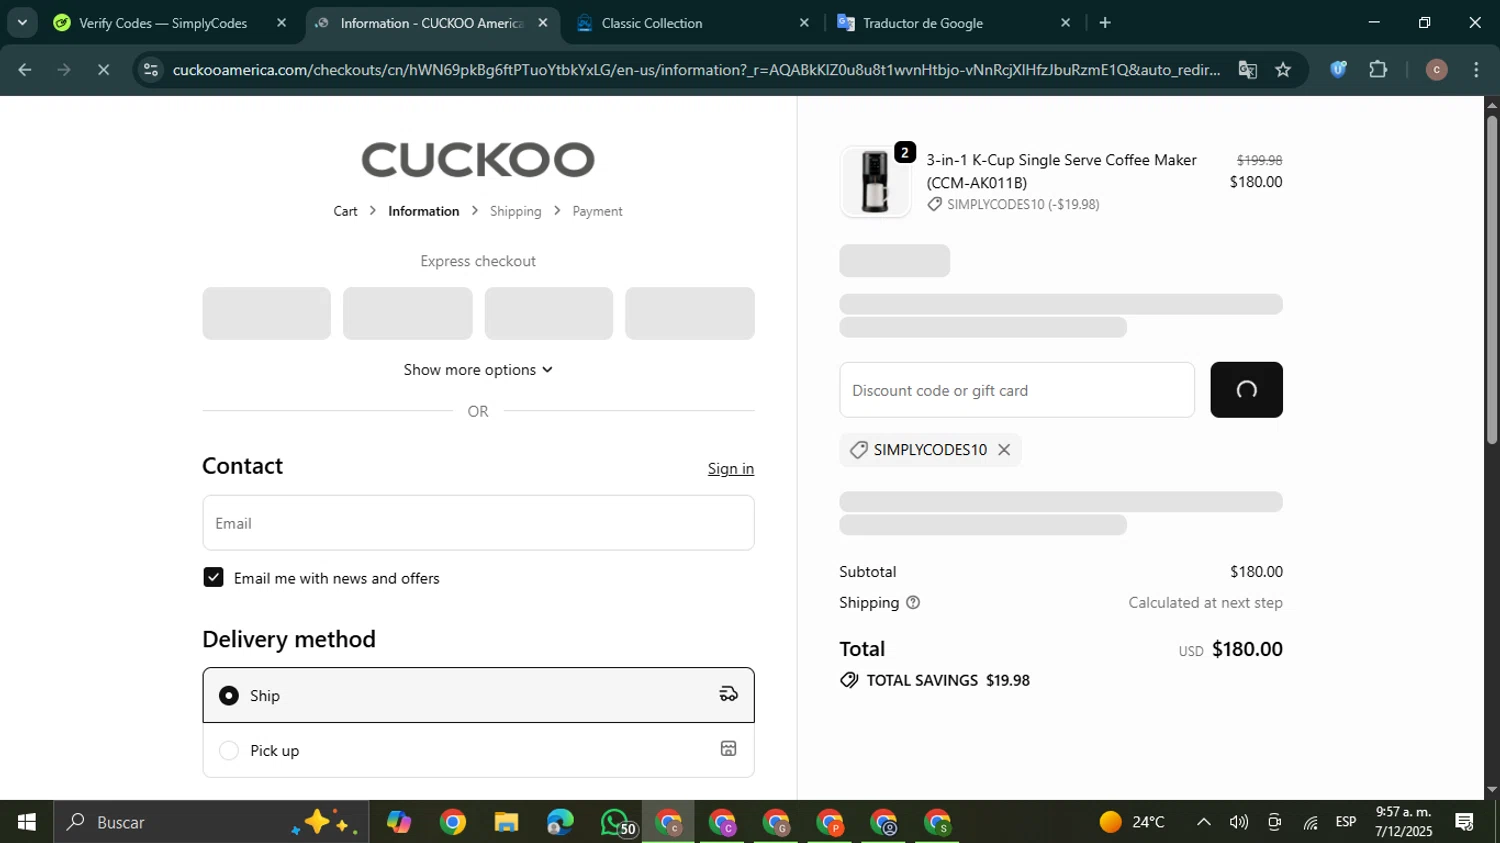The height and width of the screenshot is (843, 1500).
Task: Stop loading the page
Action: [103, 70]
